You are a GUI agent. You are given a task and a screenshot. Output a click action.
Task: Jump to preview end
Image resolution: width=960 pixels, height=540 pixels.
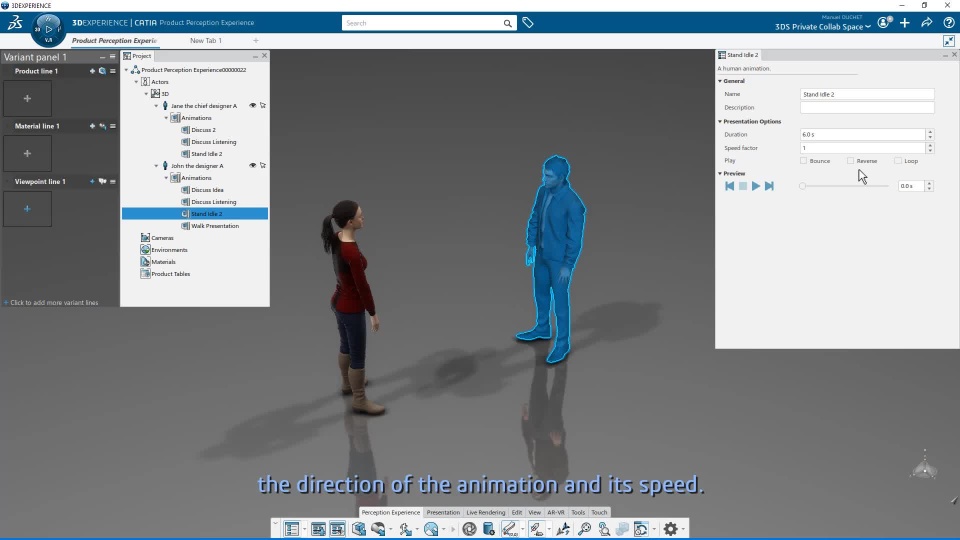[x=769, y=186]
